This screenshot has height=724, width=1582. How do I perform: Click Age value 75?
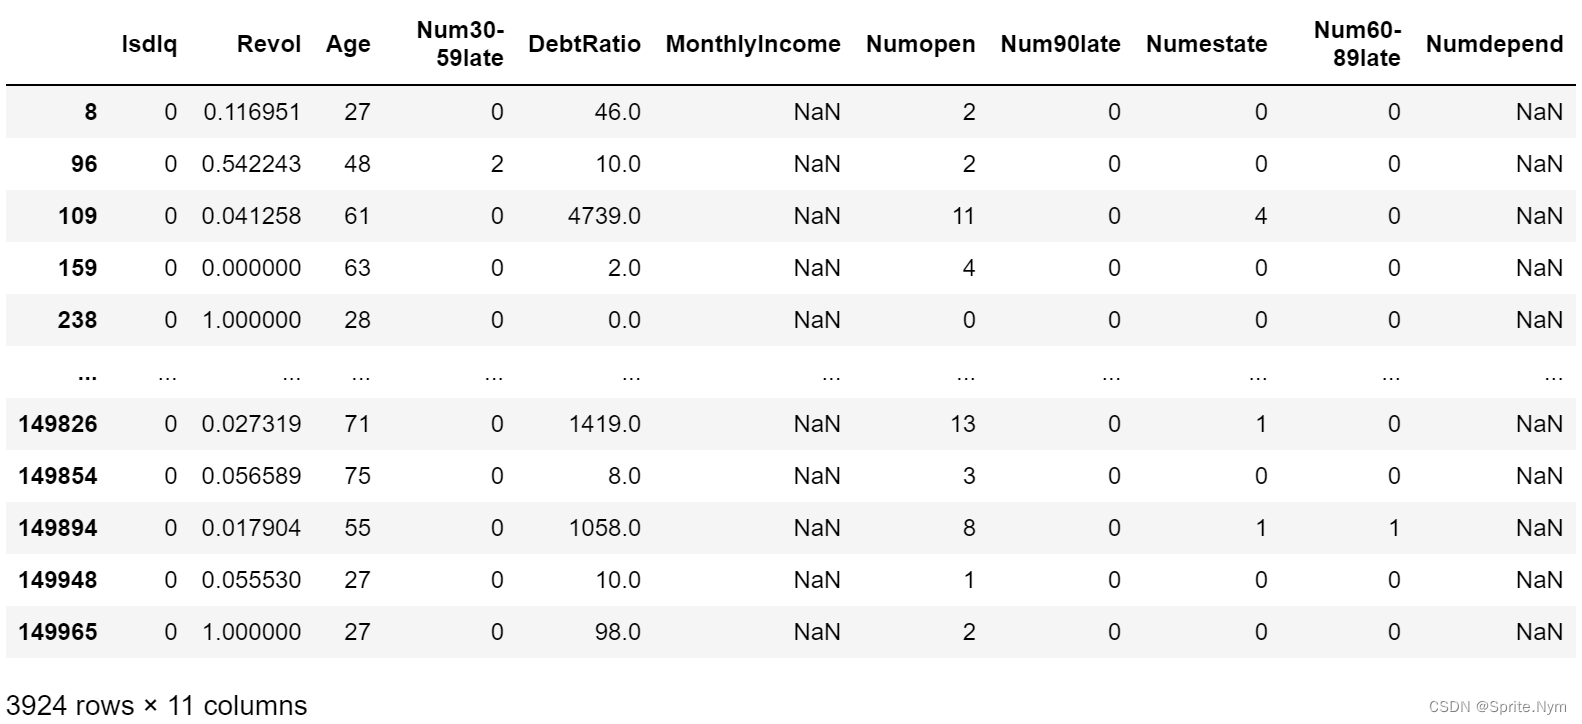(x=357, y=476)
